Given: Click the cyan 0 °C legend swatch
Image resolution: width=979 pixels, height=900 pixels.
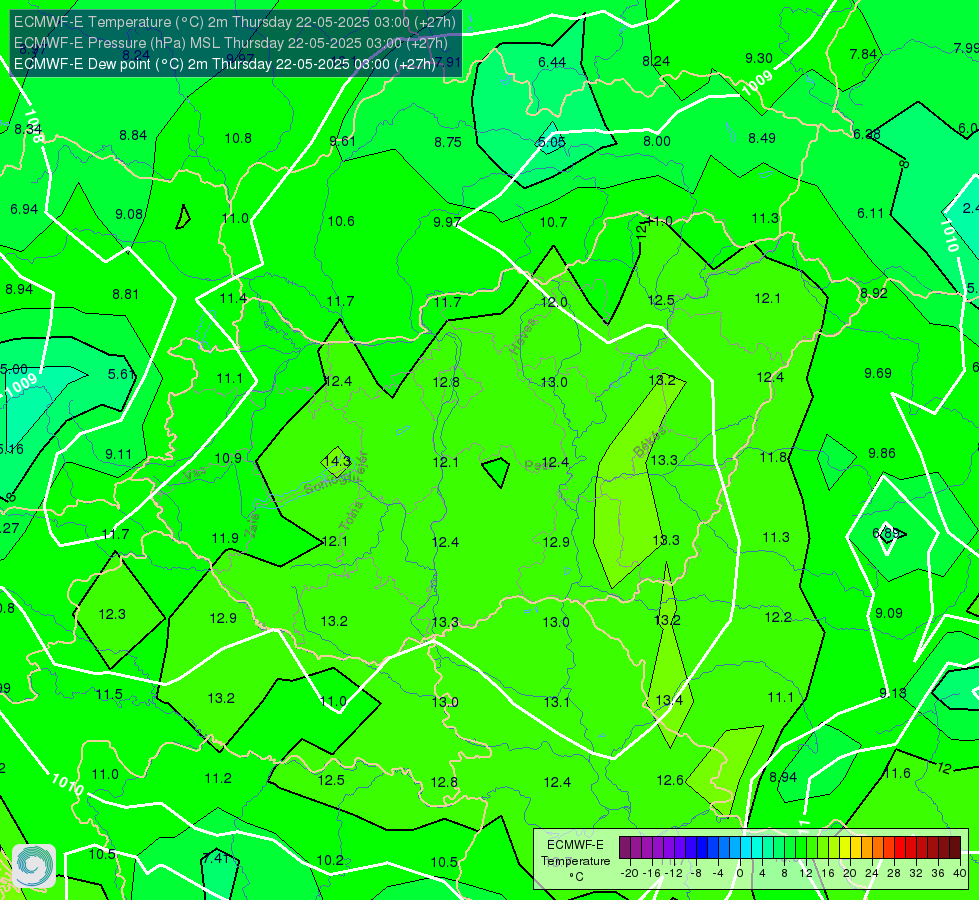Looking at the screenshot, I should (746, 848).
